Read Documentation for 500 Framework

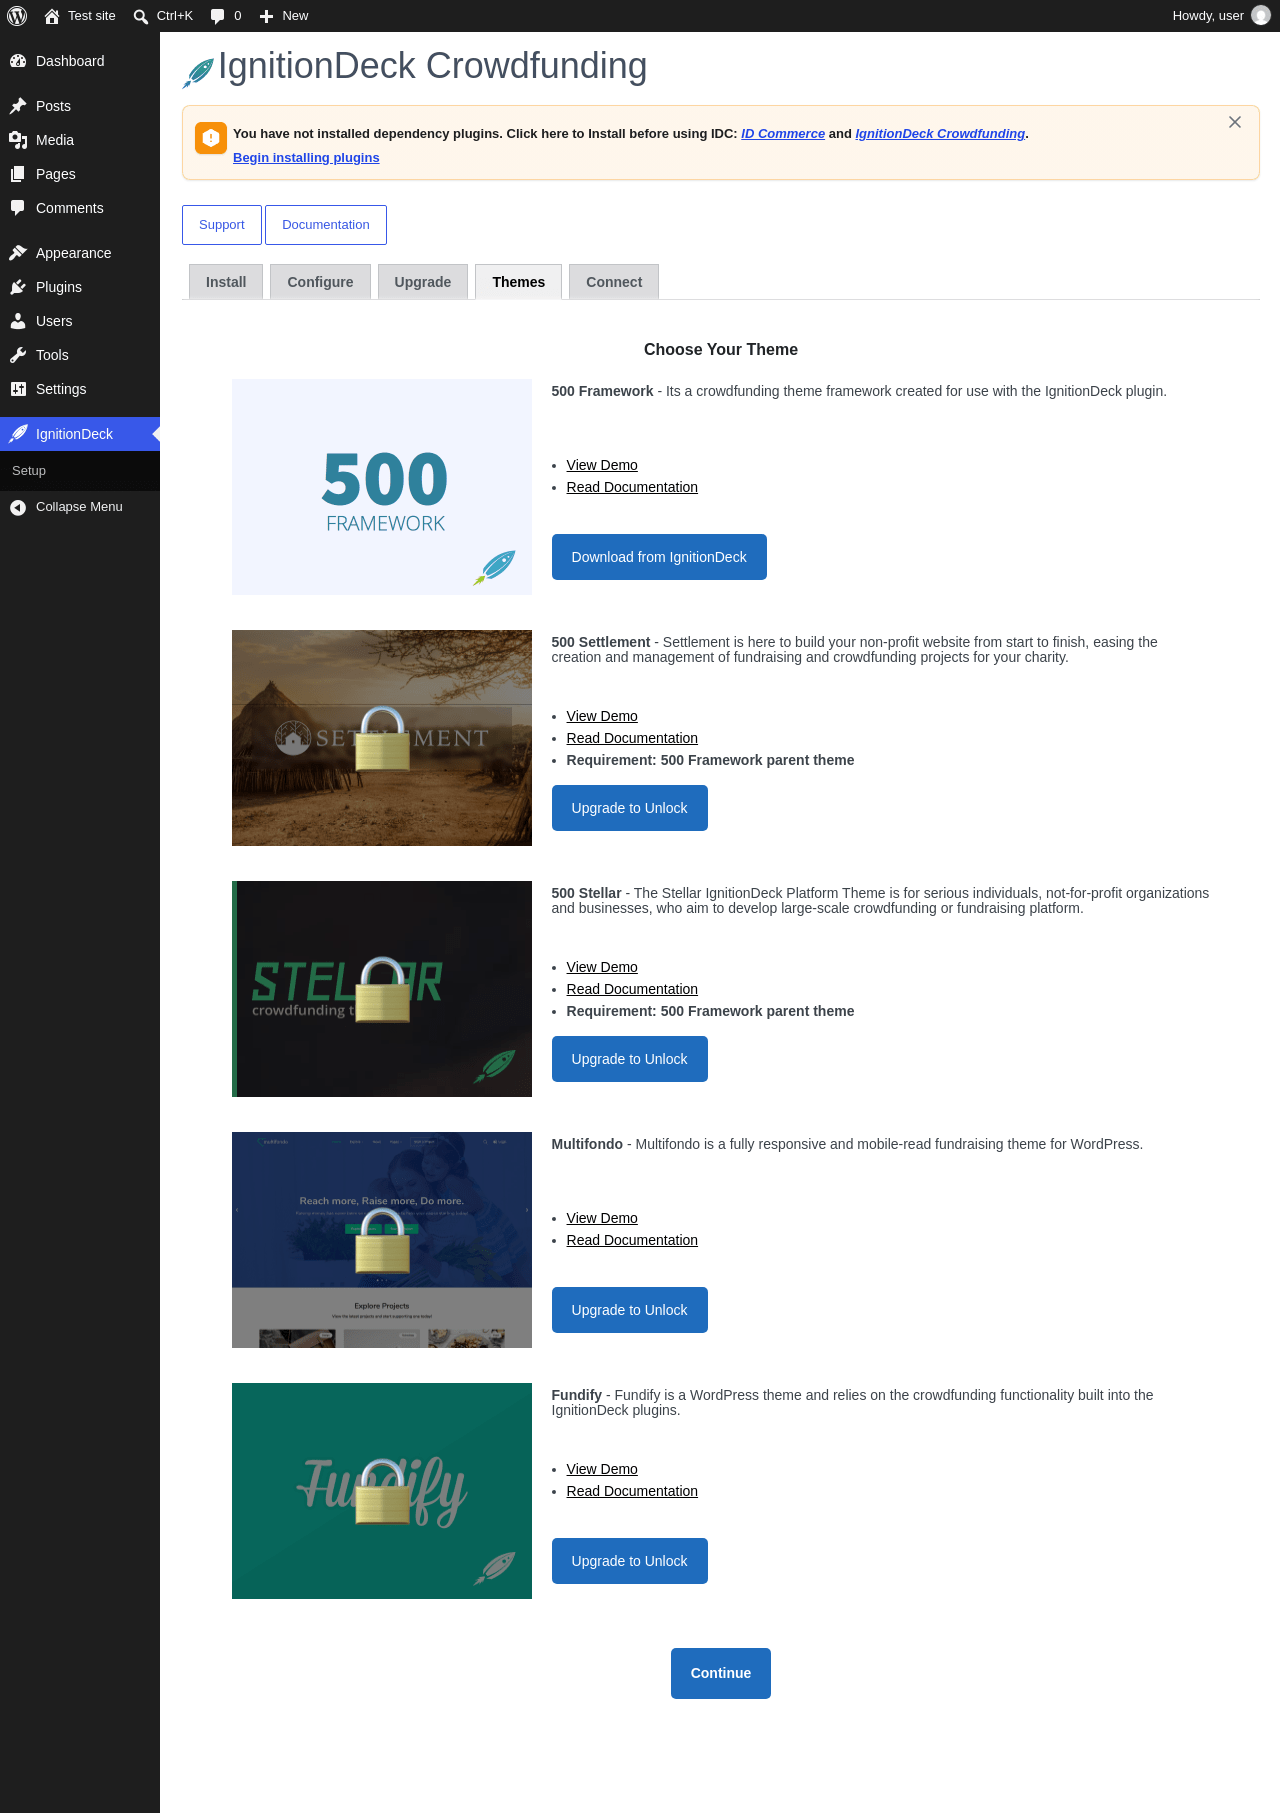point(632,487)
